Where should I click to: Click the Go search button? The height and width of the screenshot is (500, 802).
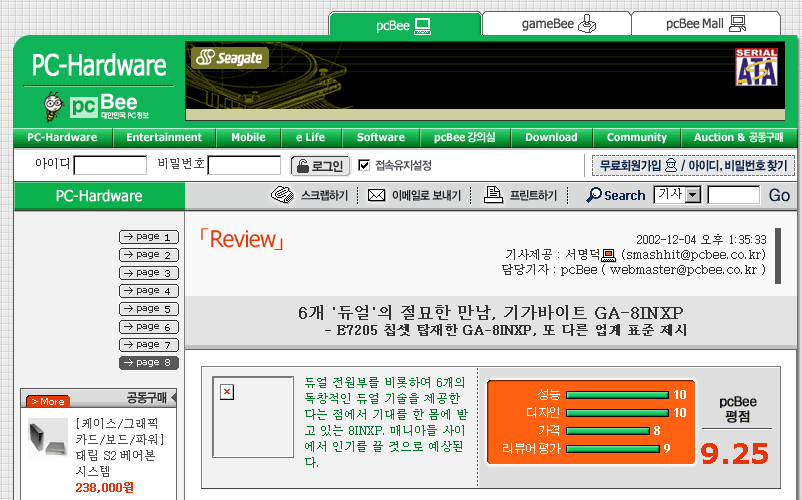779,195
